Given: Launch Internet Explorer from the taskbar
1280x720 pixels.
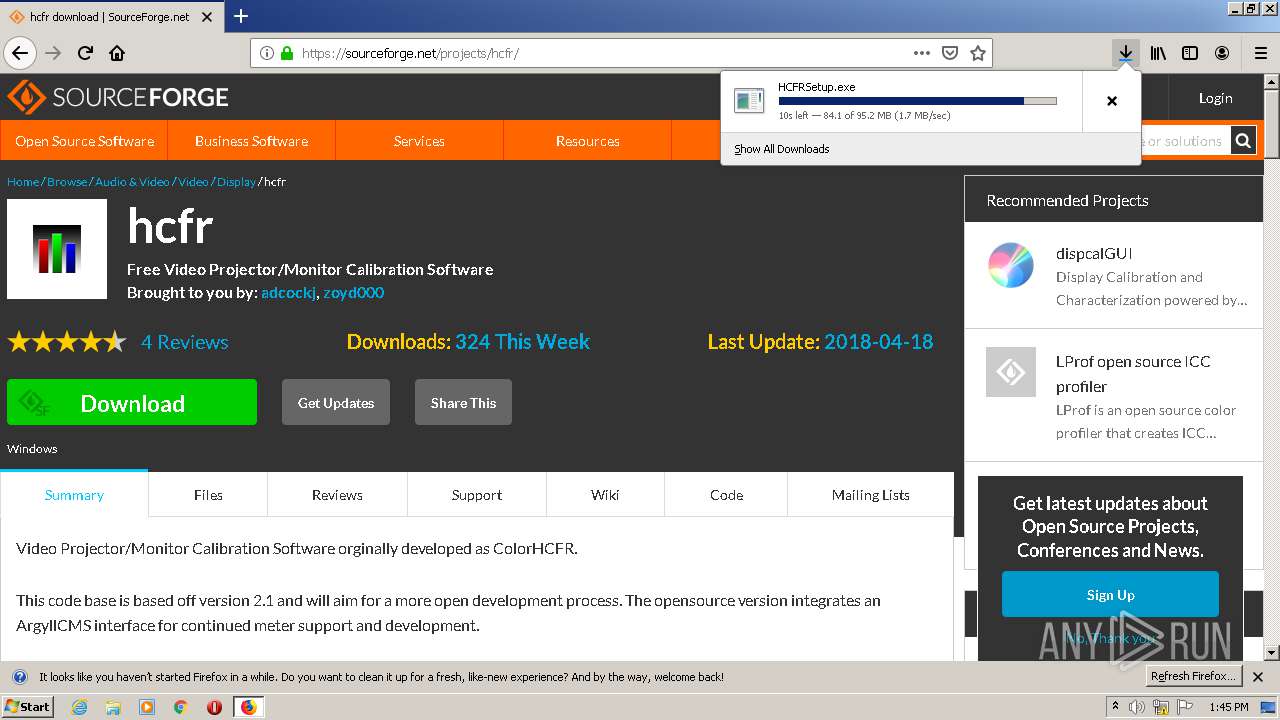Looking at the screenshot, I should coord(79,707).
